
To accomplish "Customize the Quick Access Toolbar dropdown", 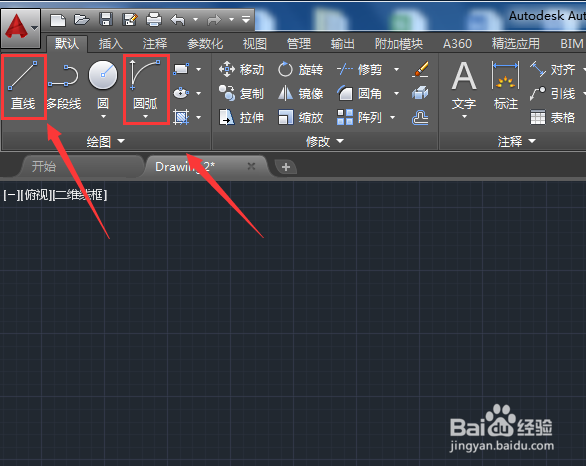I will 246,19.
